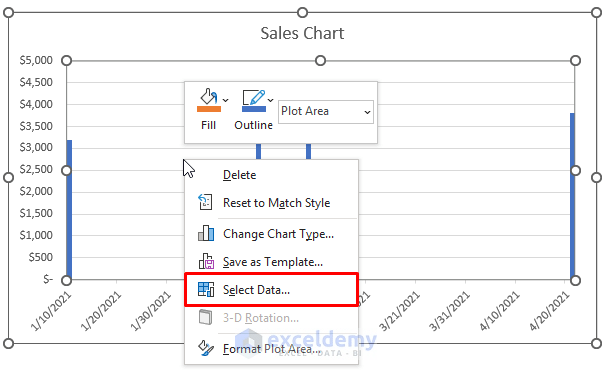This screenshot has height=375, width=612.
Task: Click the $500 axis label
Action: [x=41, y=257]
